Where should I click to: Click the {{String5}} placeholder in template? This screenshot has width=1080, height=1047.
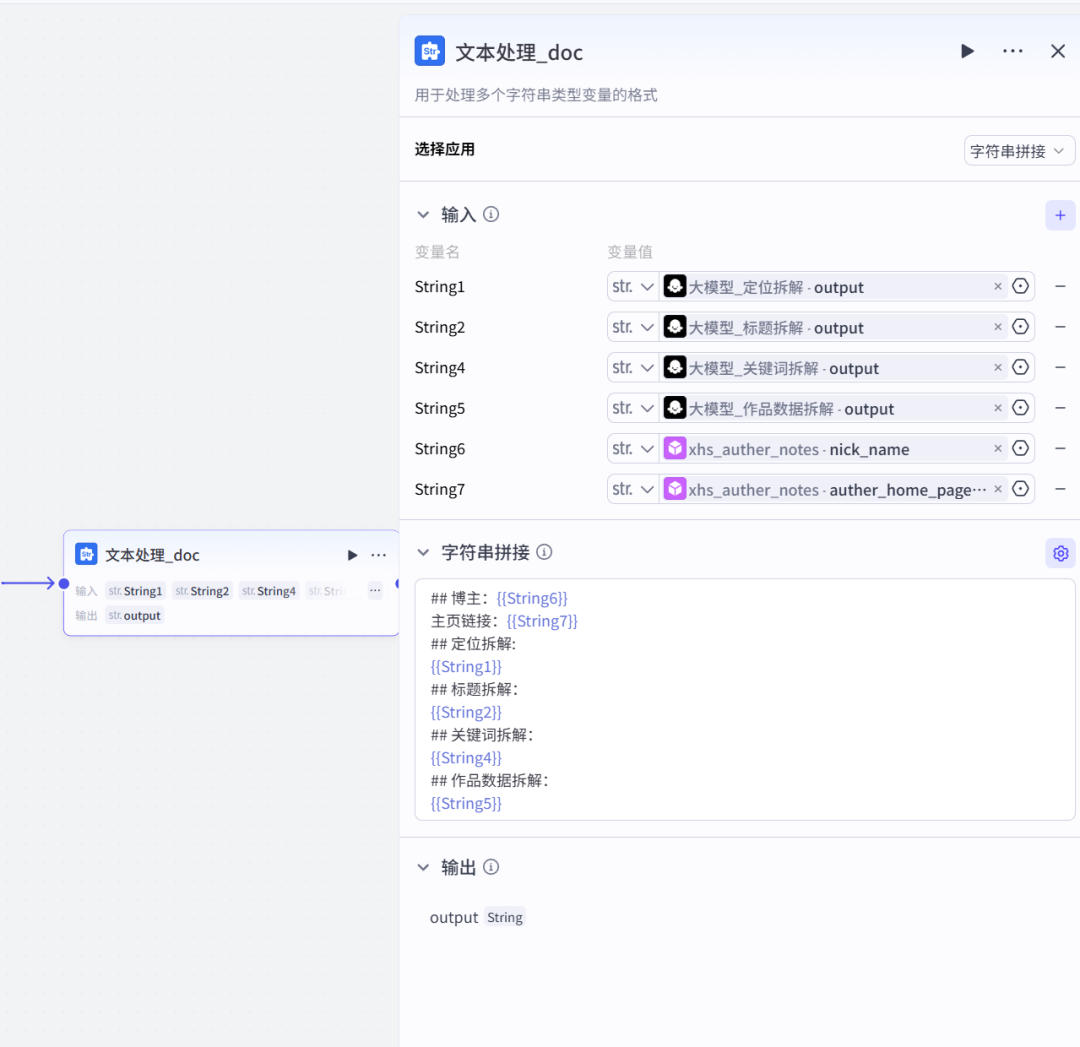[x=466, y=803]
